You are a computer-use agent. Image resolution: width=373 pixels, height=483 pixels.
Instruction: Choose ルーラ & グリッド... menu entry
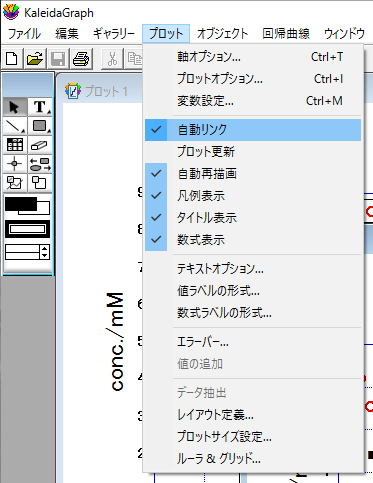253,459
